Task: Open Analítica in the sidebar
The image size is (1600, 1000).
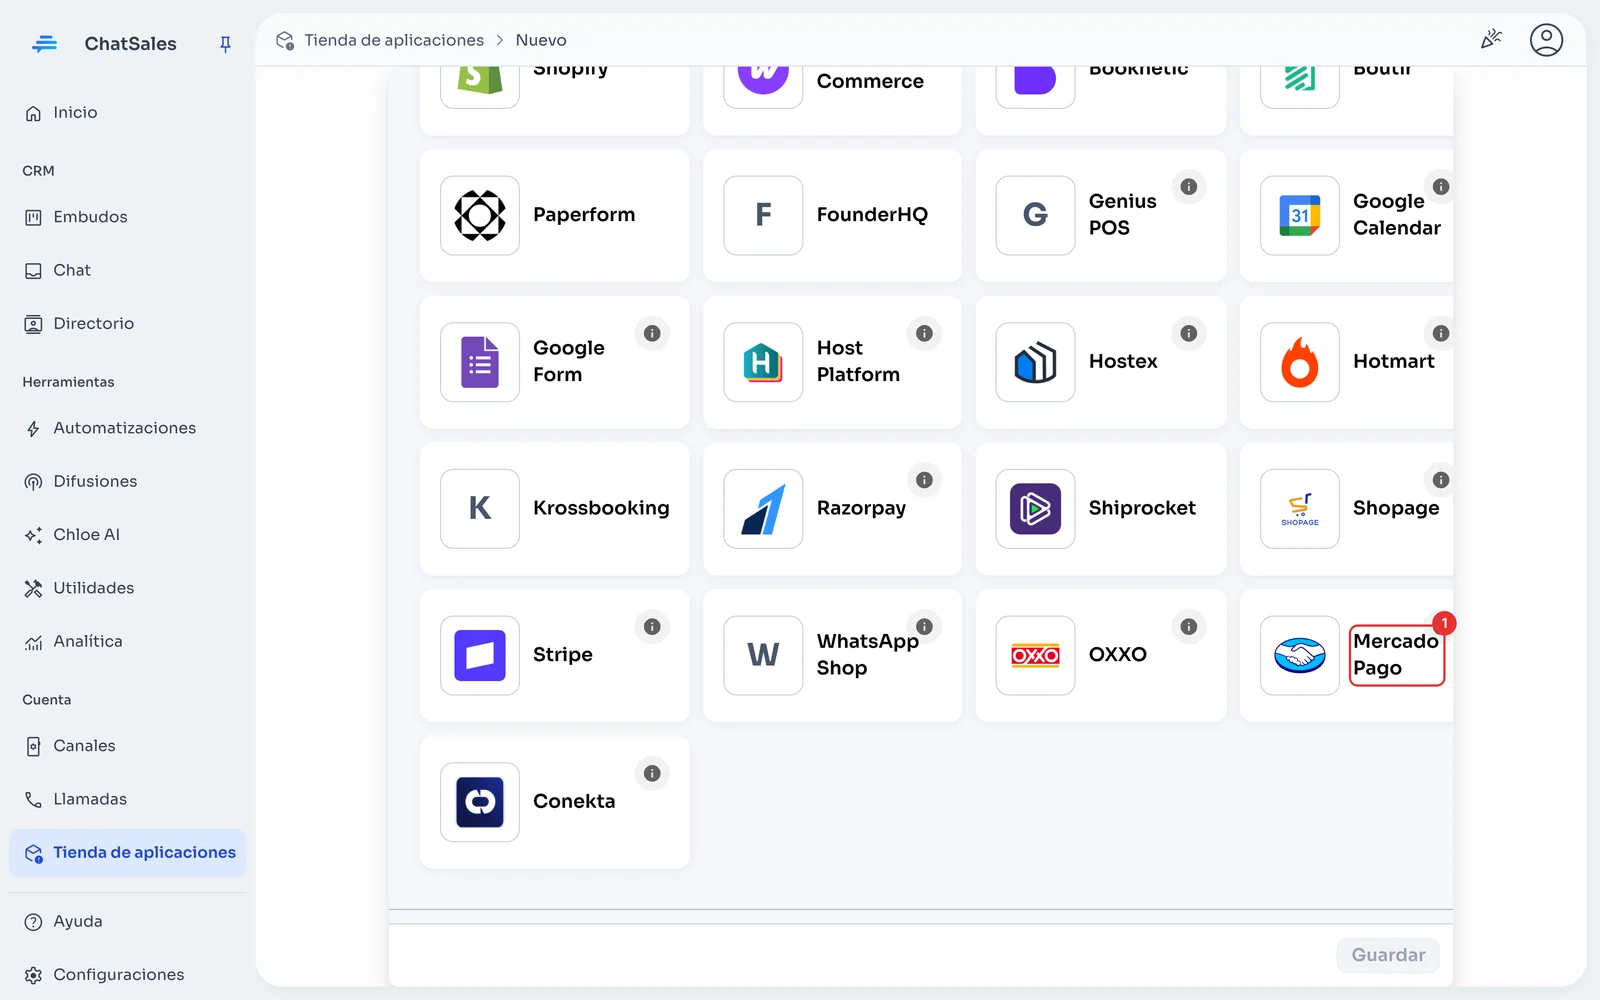Action: pos(127,641)
